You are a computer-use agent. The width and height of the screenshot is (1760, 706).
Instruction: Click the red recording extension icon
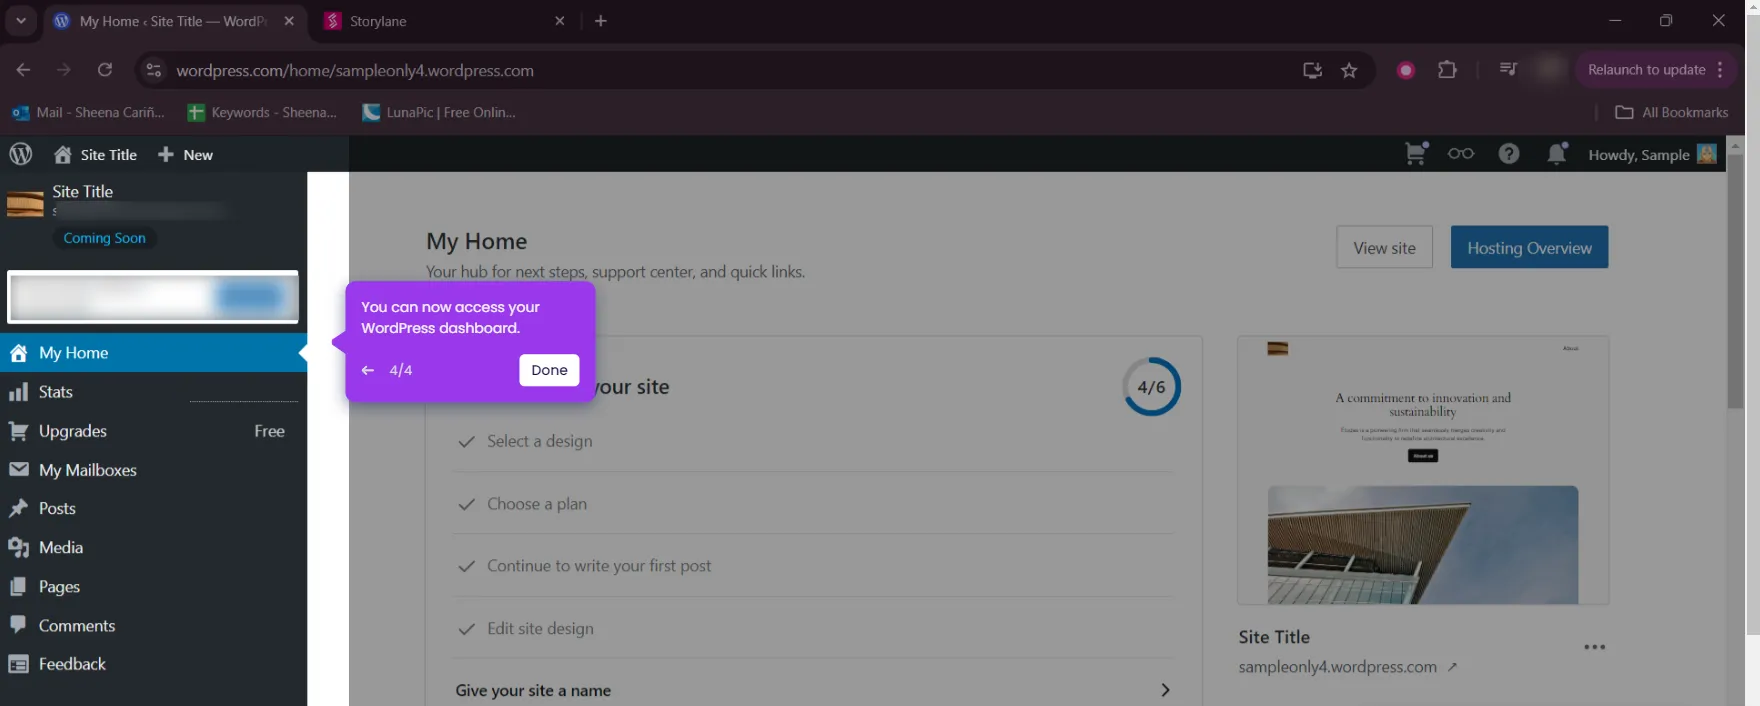click(x=1406, y=70)
